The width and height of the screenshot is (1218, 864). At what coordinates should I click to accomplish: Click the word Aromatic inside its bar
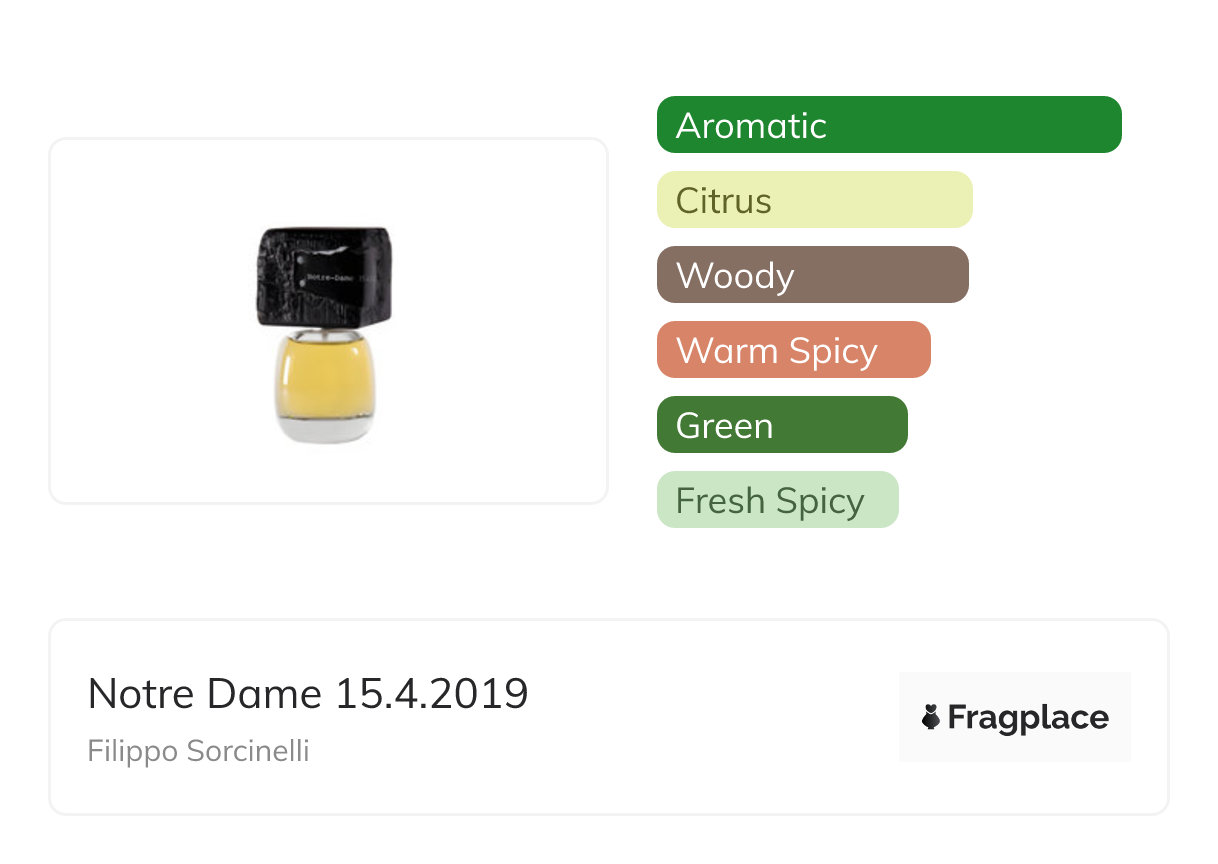click(751, 126)
